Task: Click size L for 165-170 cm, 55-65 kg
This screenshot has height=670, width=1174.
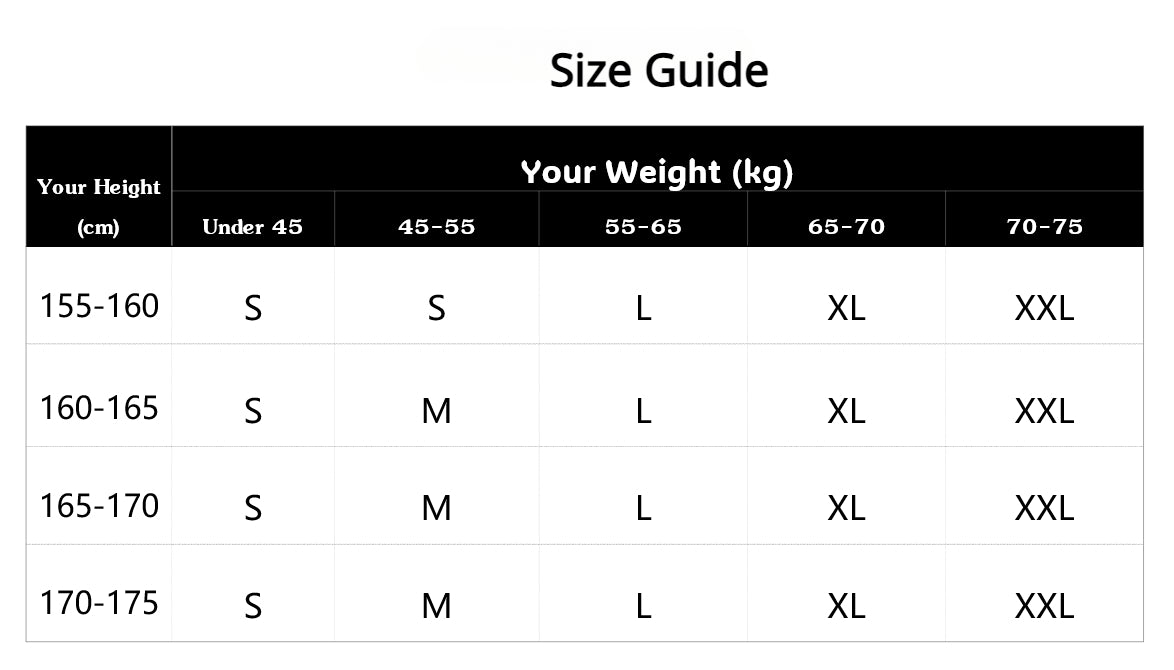Action: (x=643, y=508)
